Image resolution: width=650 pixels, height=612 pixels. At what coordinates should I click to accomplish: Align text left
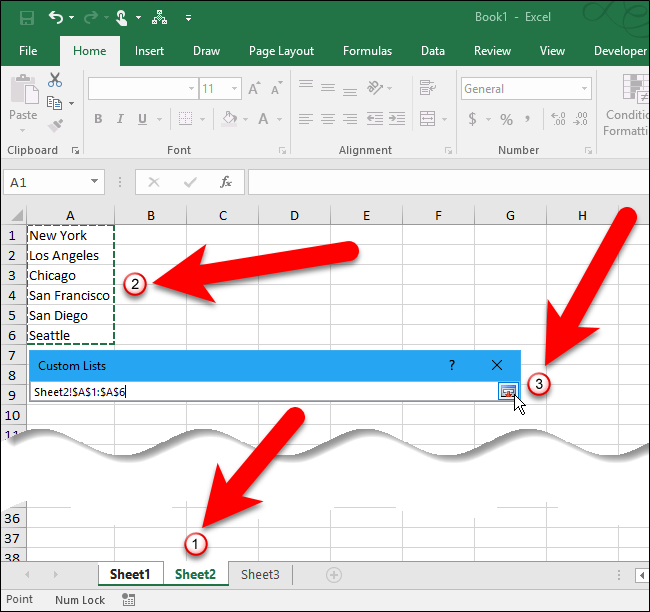point(306,119)
